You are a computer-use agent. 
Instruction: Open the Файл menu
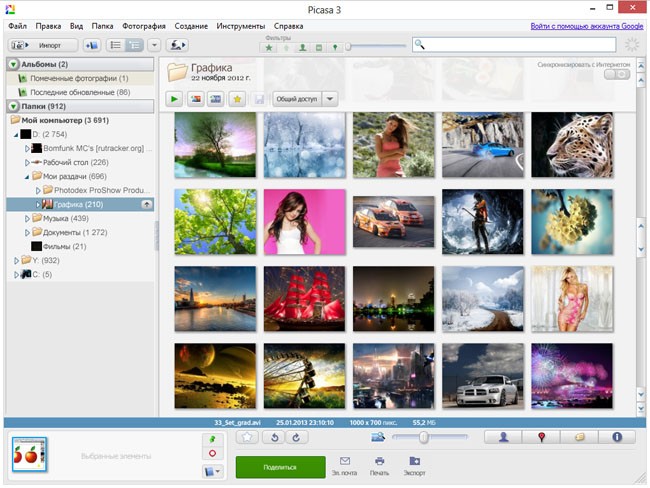pyautogui.click(x=17, y=26)
